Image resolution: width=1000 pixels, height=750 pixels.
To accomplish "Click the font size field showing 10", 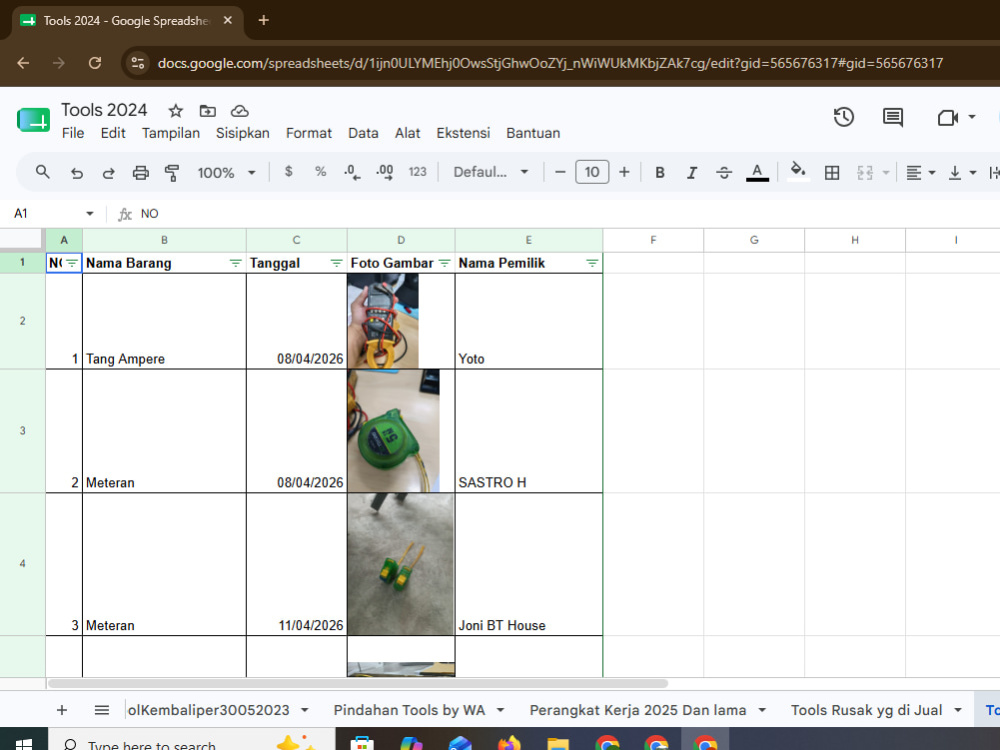I will (592, 172).
